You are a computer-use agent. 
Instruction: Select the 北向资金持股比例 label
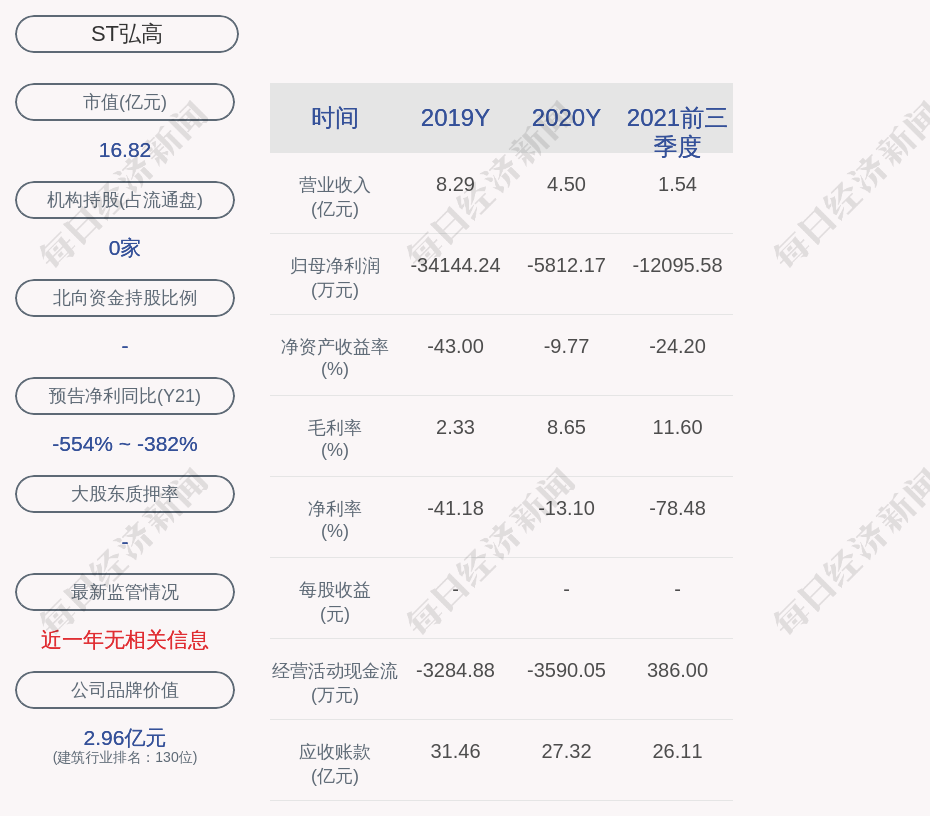click(x=125, y=298)
